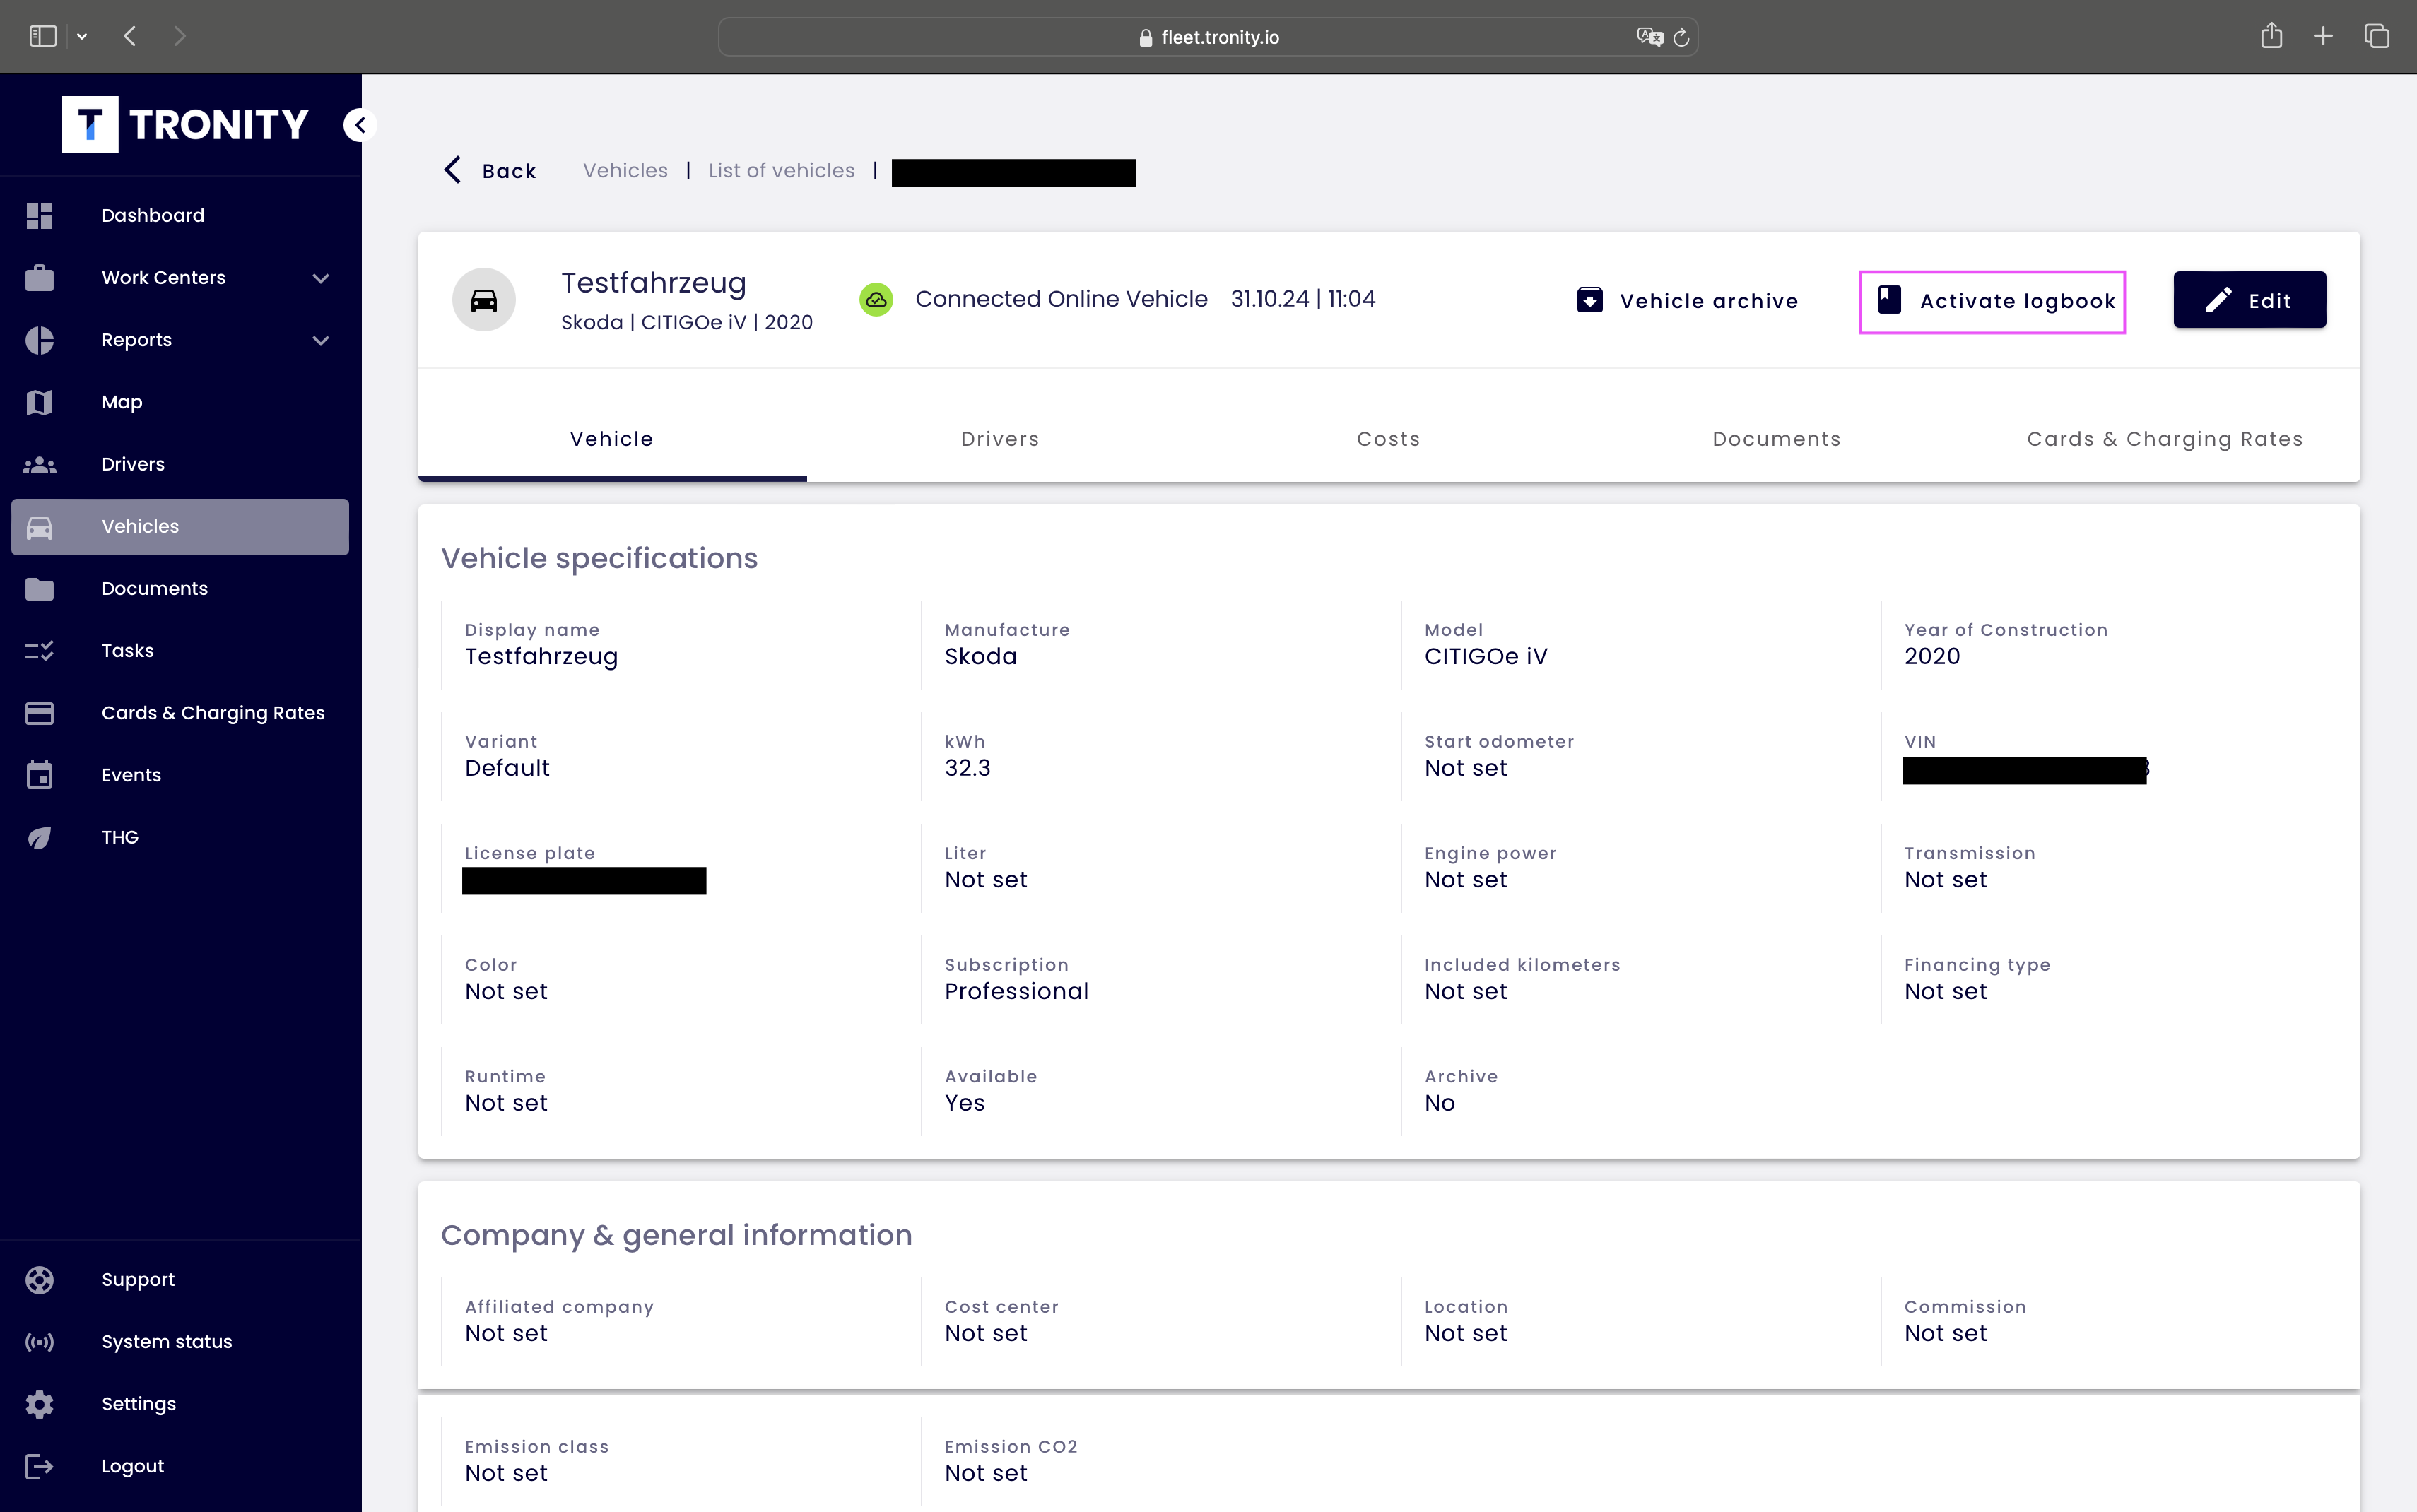Open a new browser tab with plus icon
2417x1512 pixels.
pos(2323,36)
